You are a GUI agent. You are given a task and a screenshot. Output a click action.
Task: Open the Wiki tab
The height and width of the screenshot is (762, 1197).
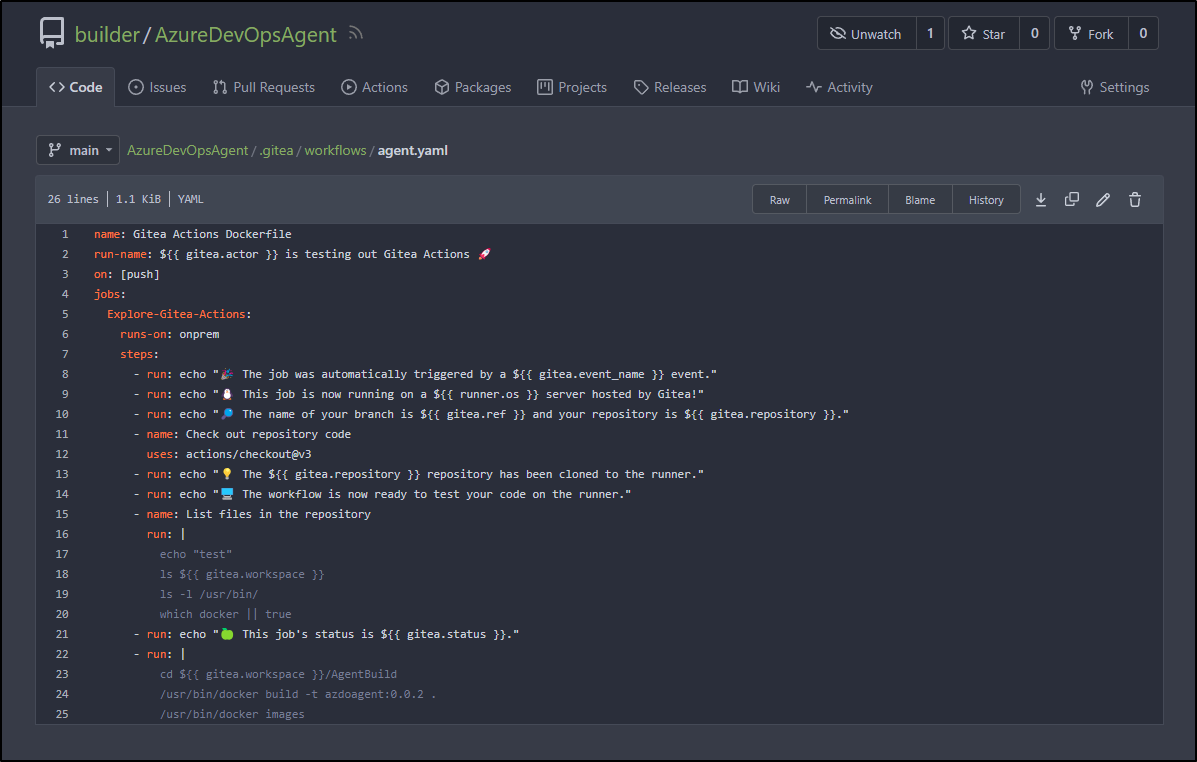tap(757, 87)
